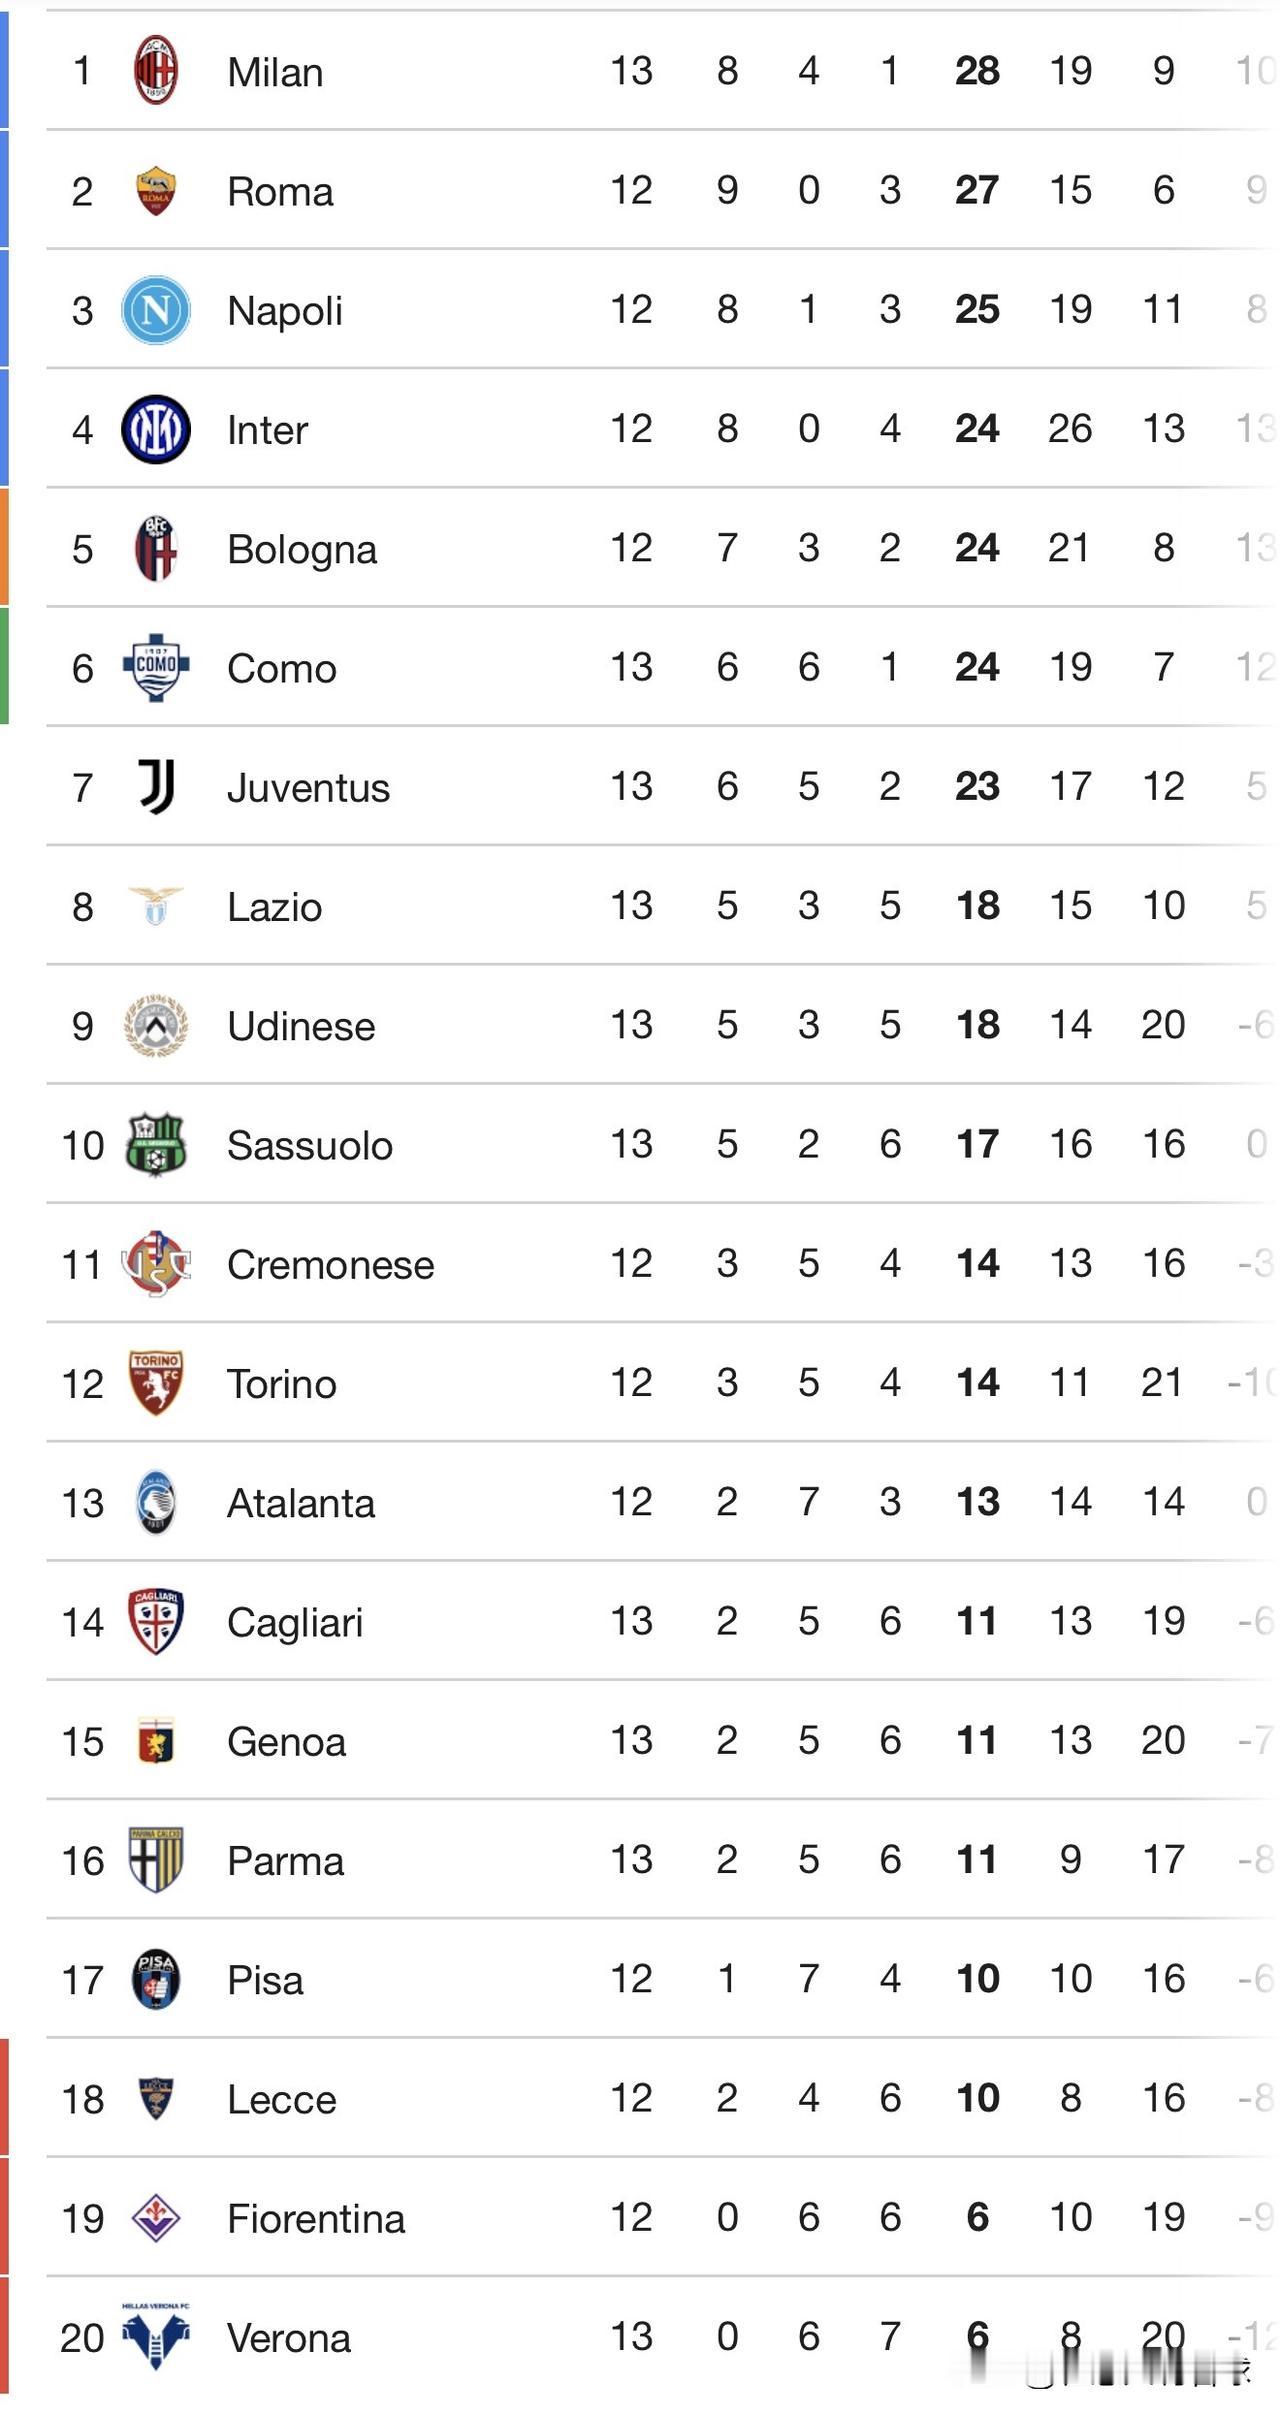Open the Torino team crest
The height and width of the screenshot is (2415, 1280).
tap(155, 1383)
